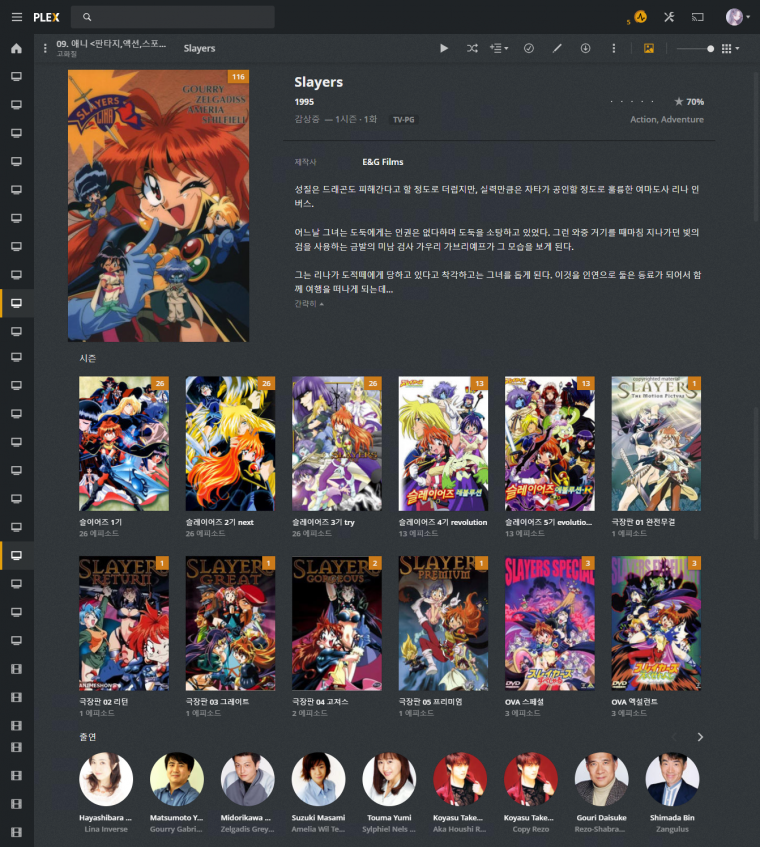Click the Slayers main poster
The height and width of the screenshot is (847, 760).
(x=158, y=206)
